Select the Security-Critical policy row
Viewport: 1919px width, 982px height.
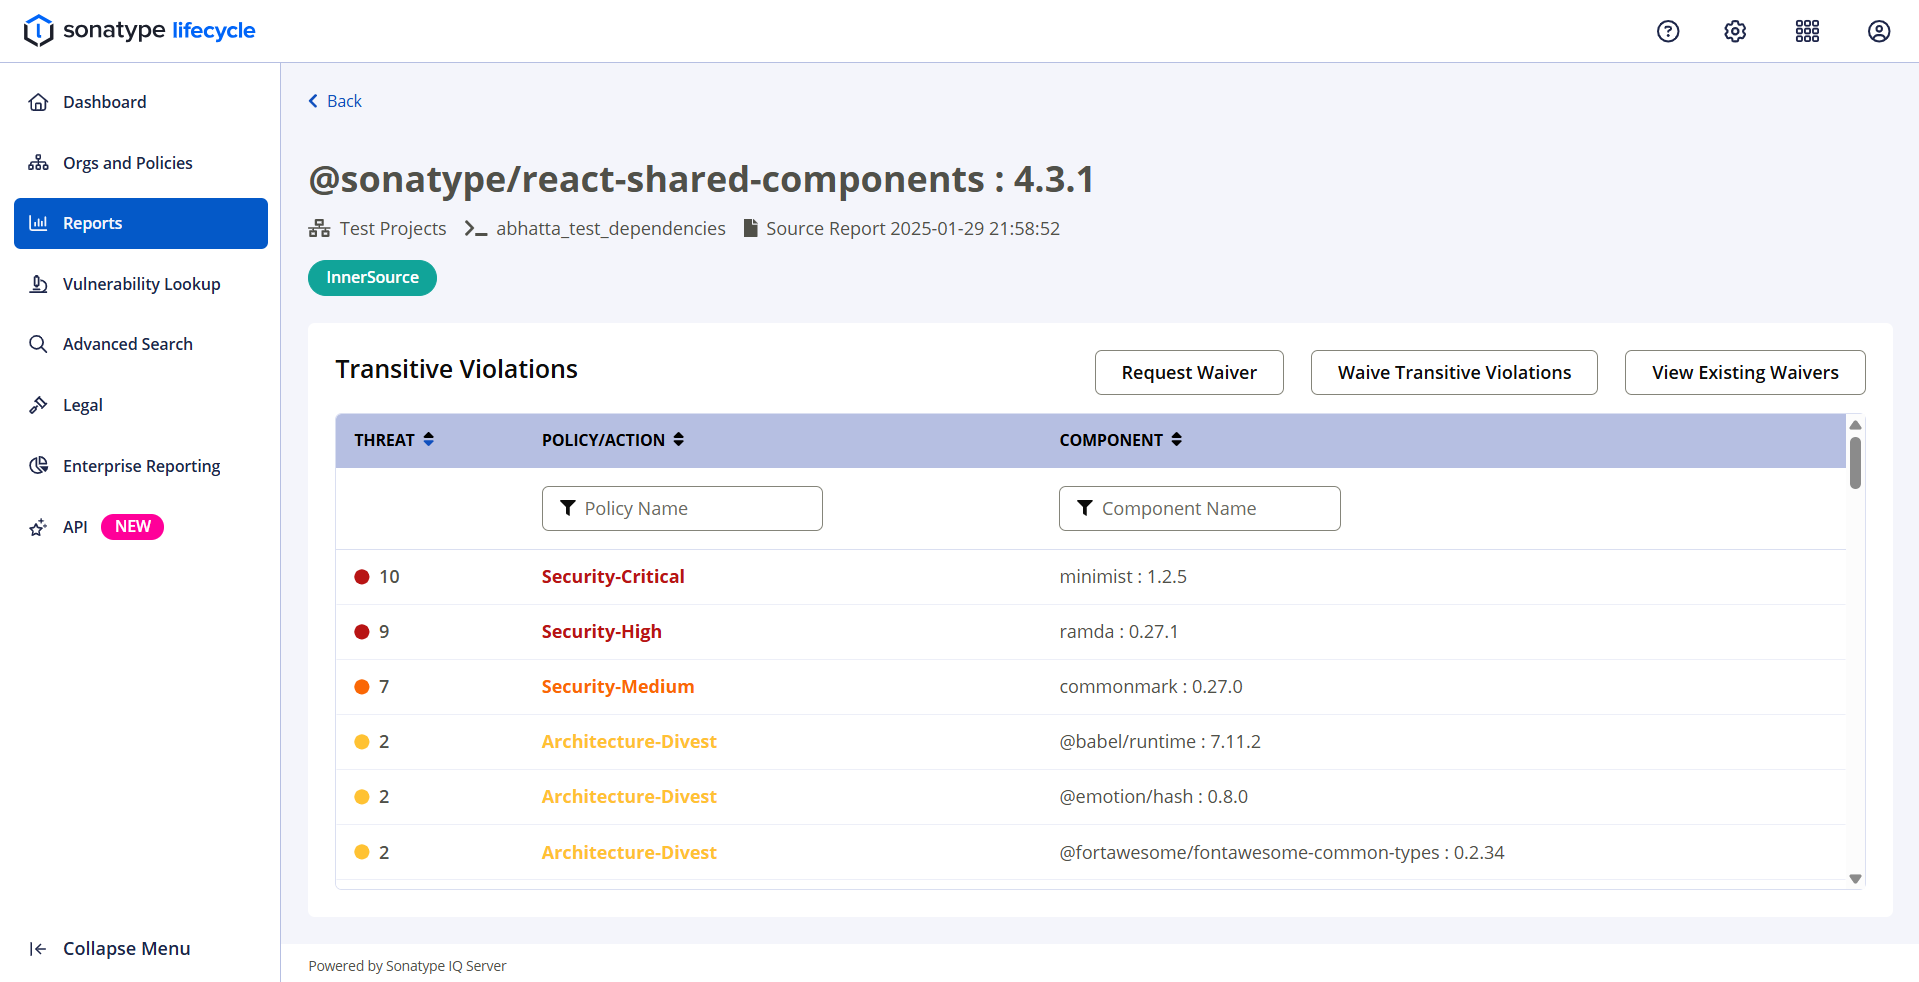pyautogui.click(x=1091, y=577)
